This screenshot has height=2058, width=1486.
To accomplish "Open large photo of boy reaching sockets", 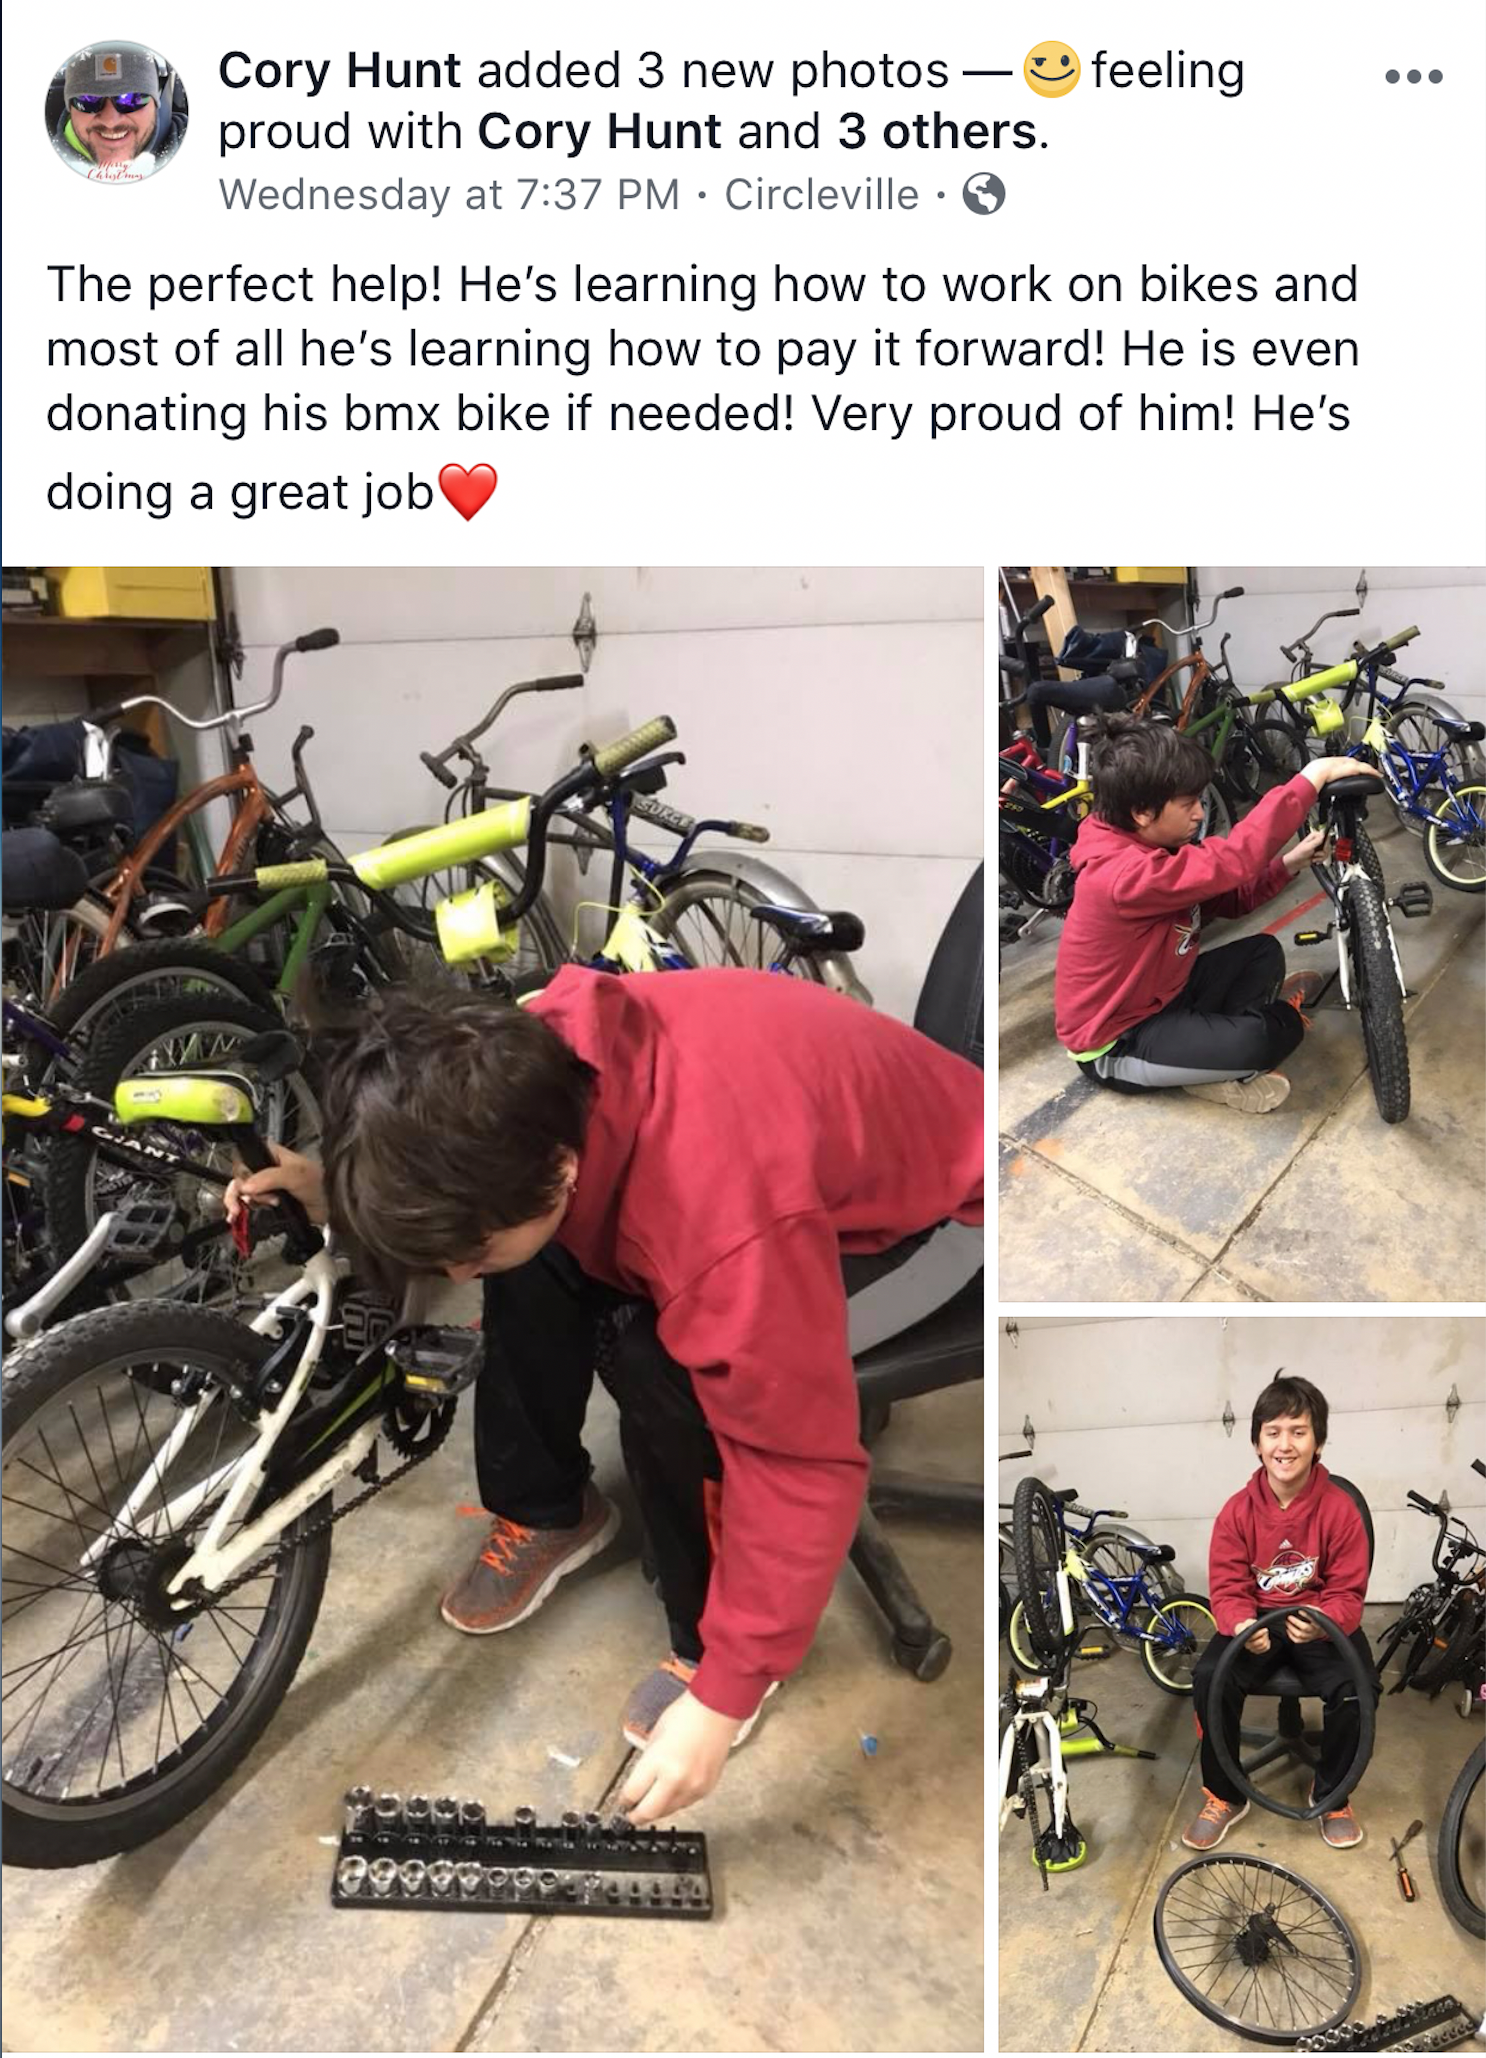I will [492, 1309].
